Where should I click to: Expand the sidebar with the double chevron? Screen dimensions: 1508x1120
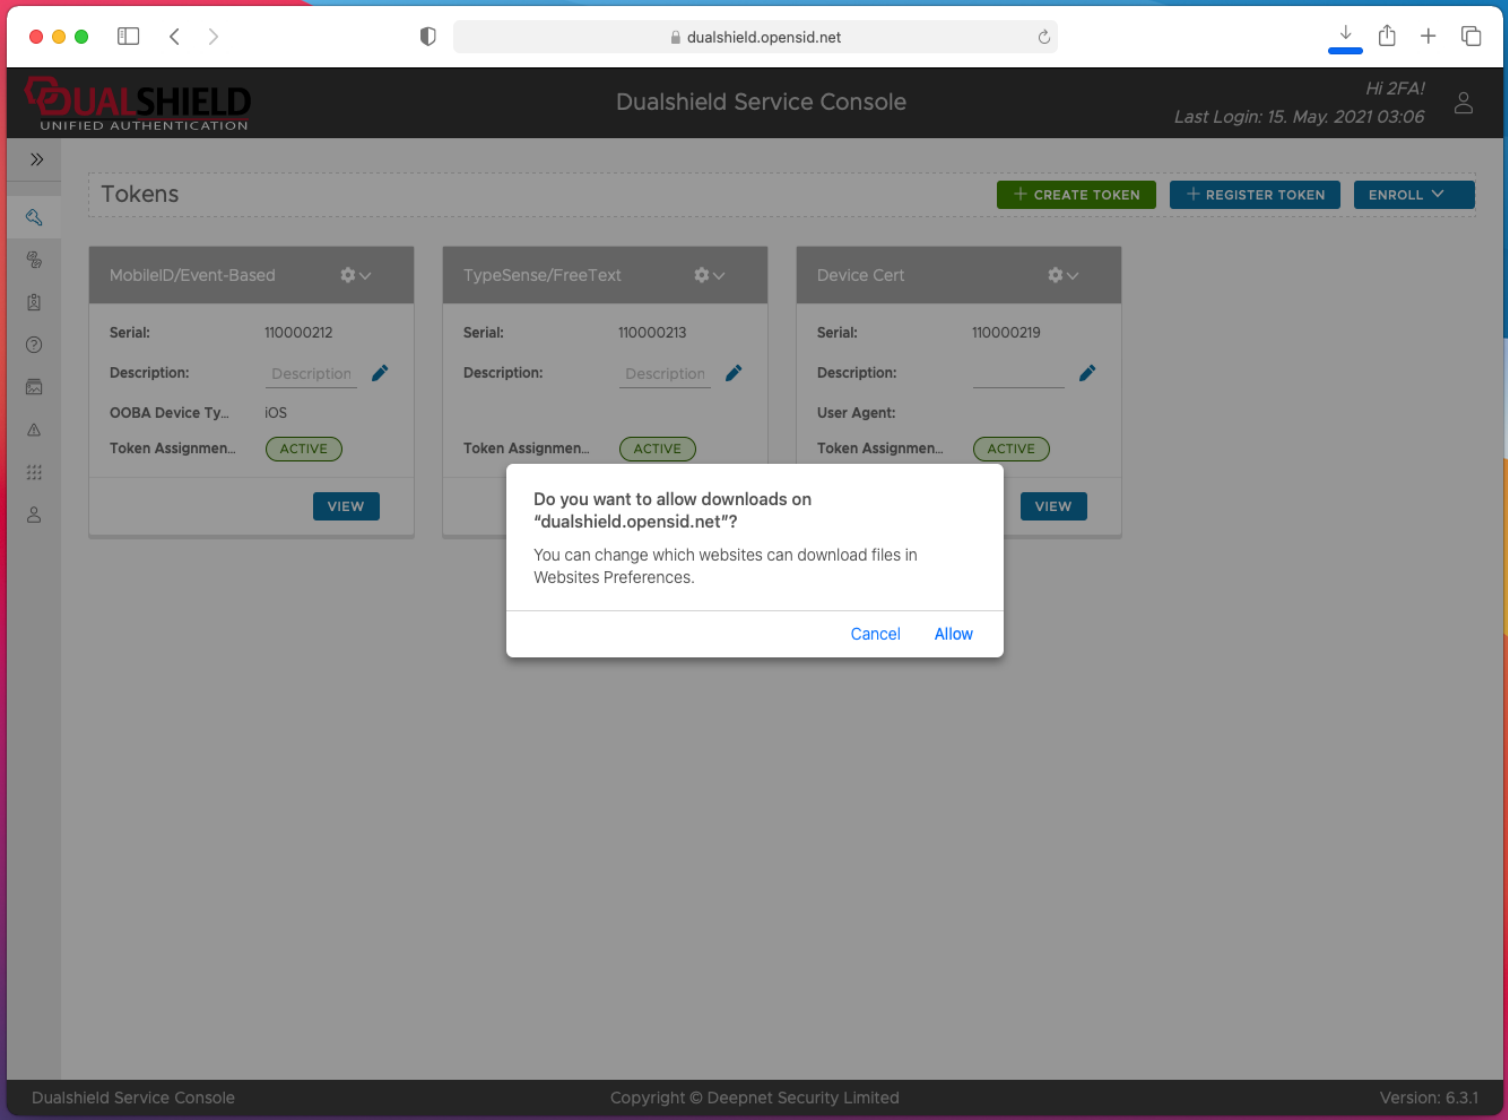click(x=36, y=160)
